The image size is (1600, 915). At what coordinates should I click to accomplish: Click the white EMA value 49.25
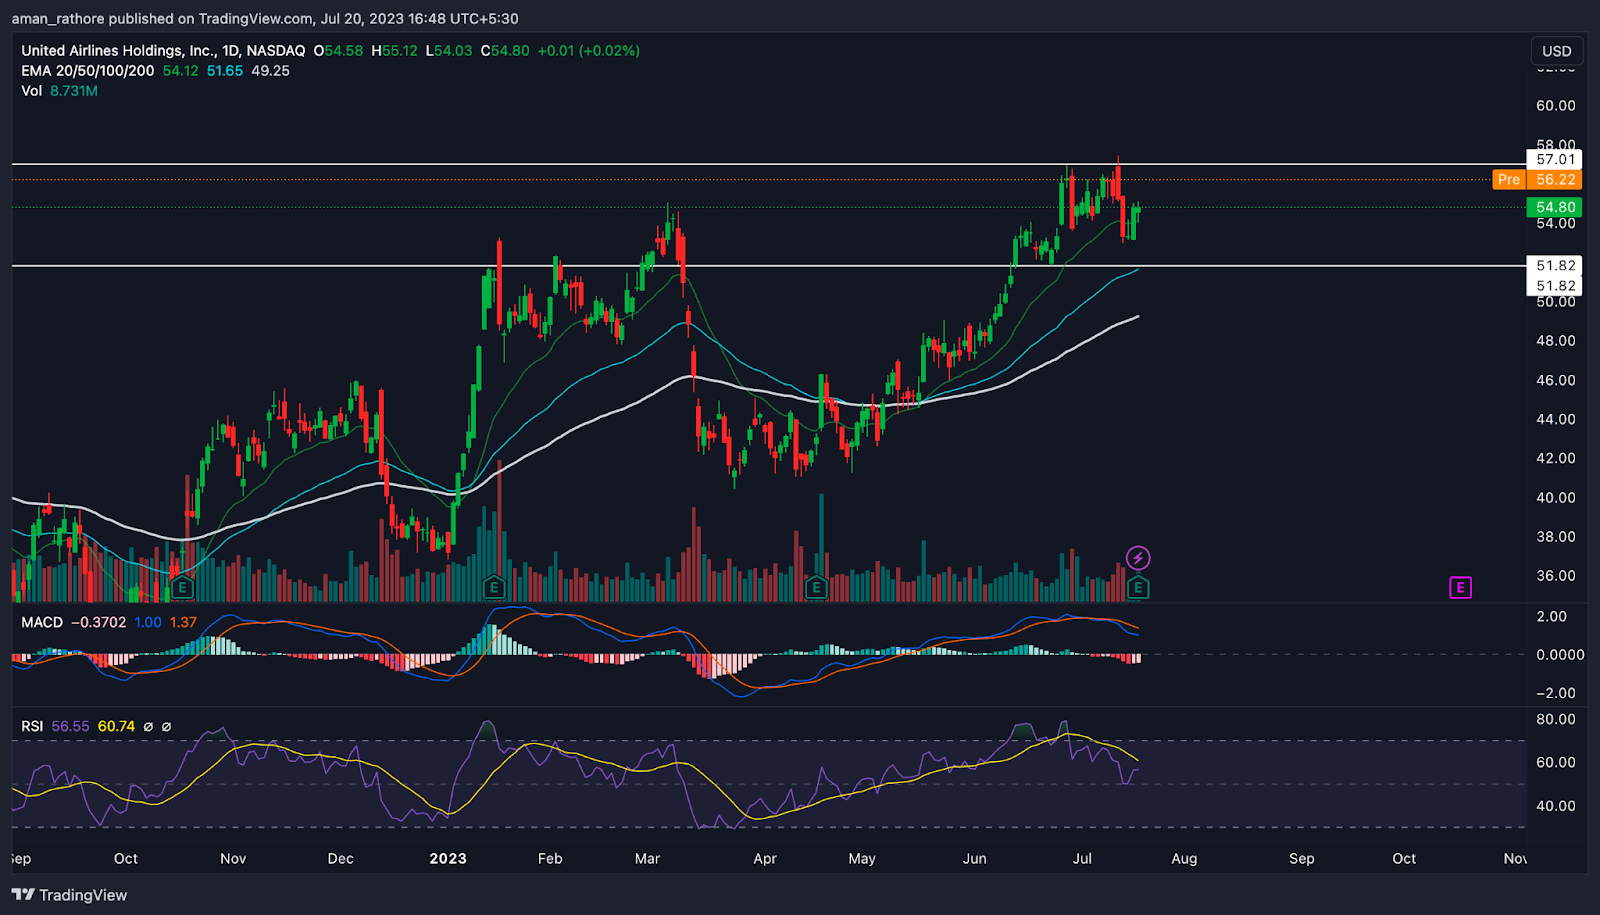(270, 71)
